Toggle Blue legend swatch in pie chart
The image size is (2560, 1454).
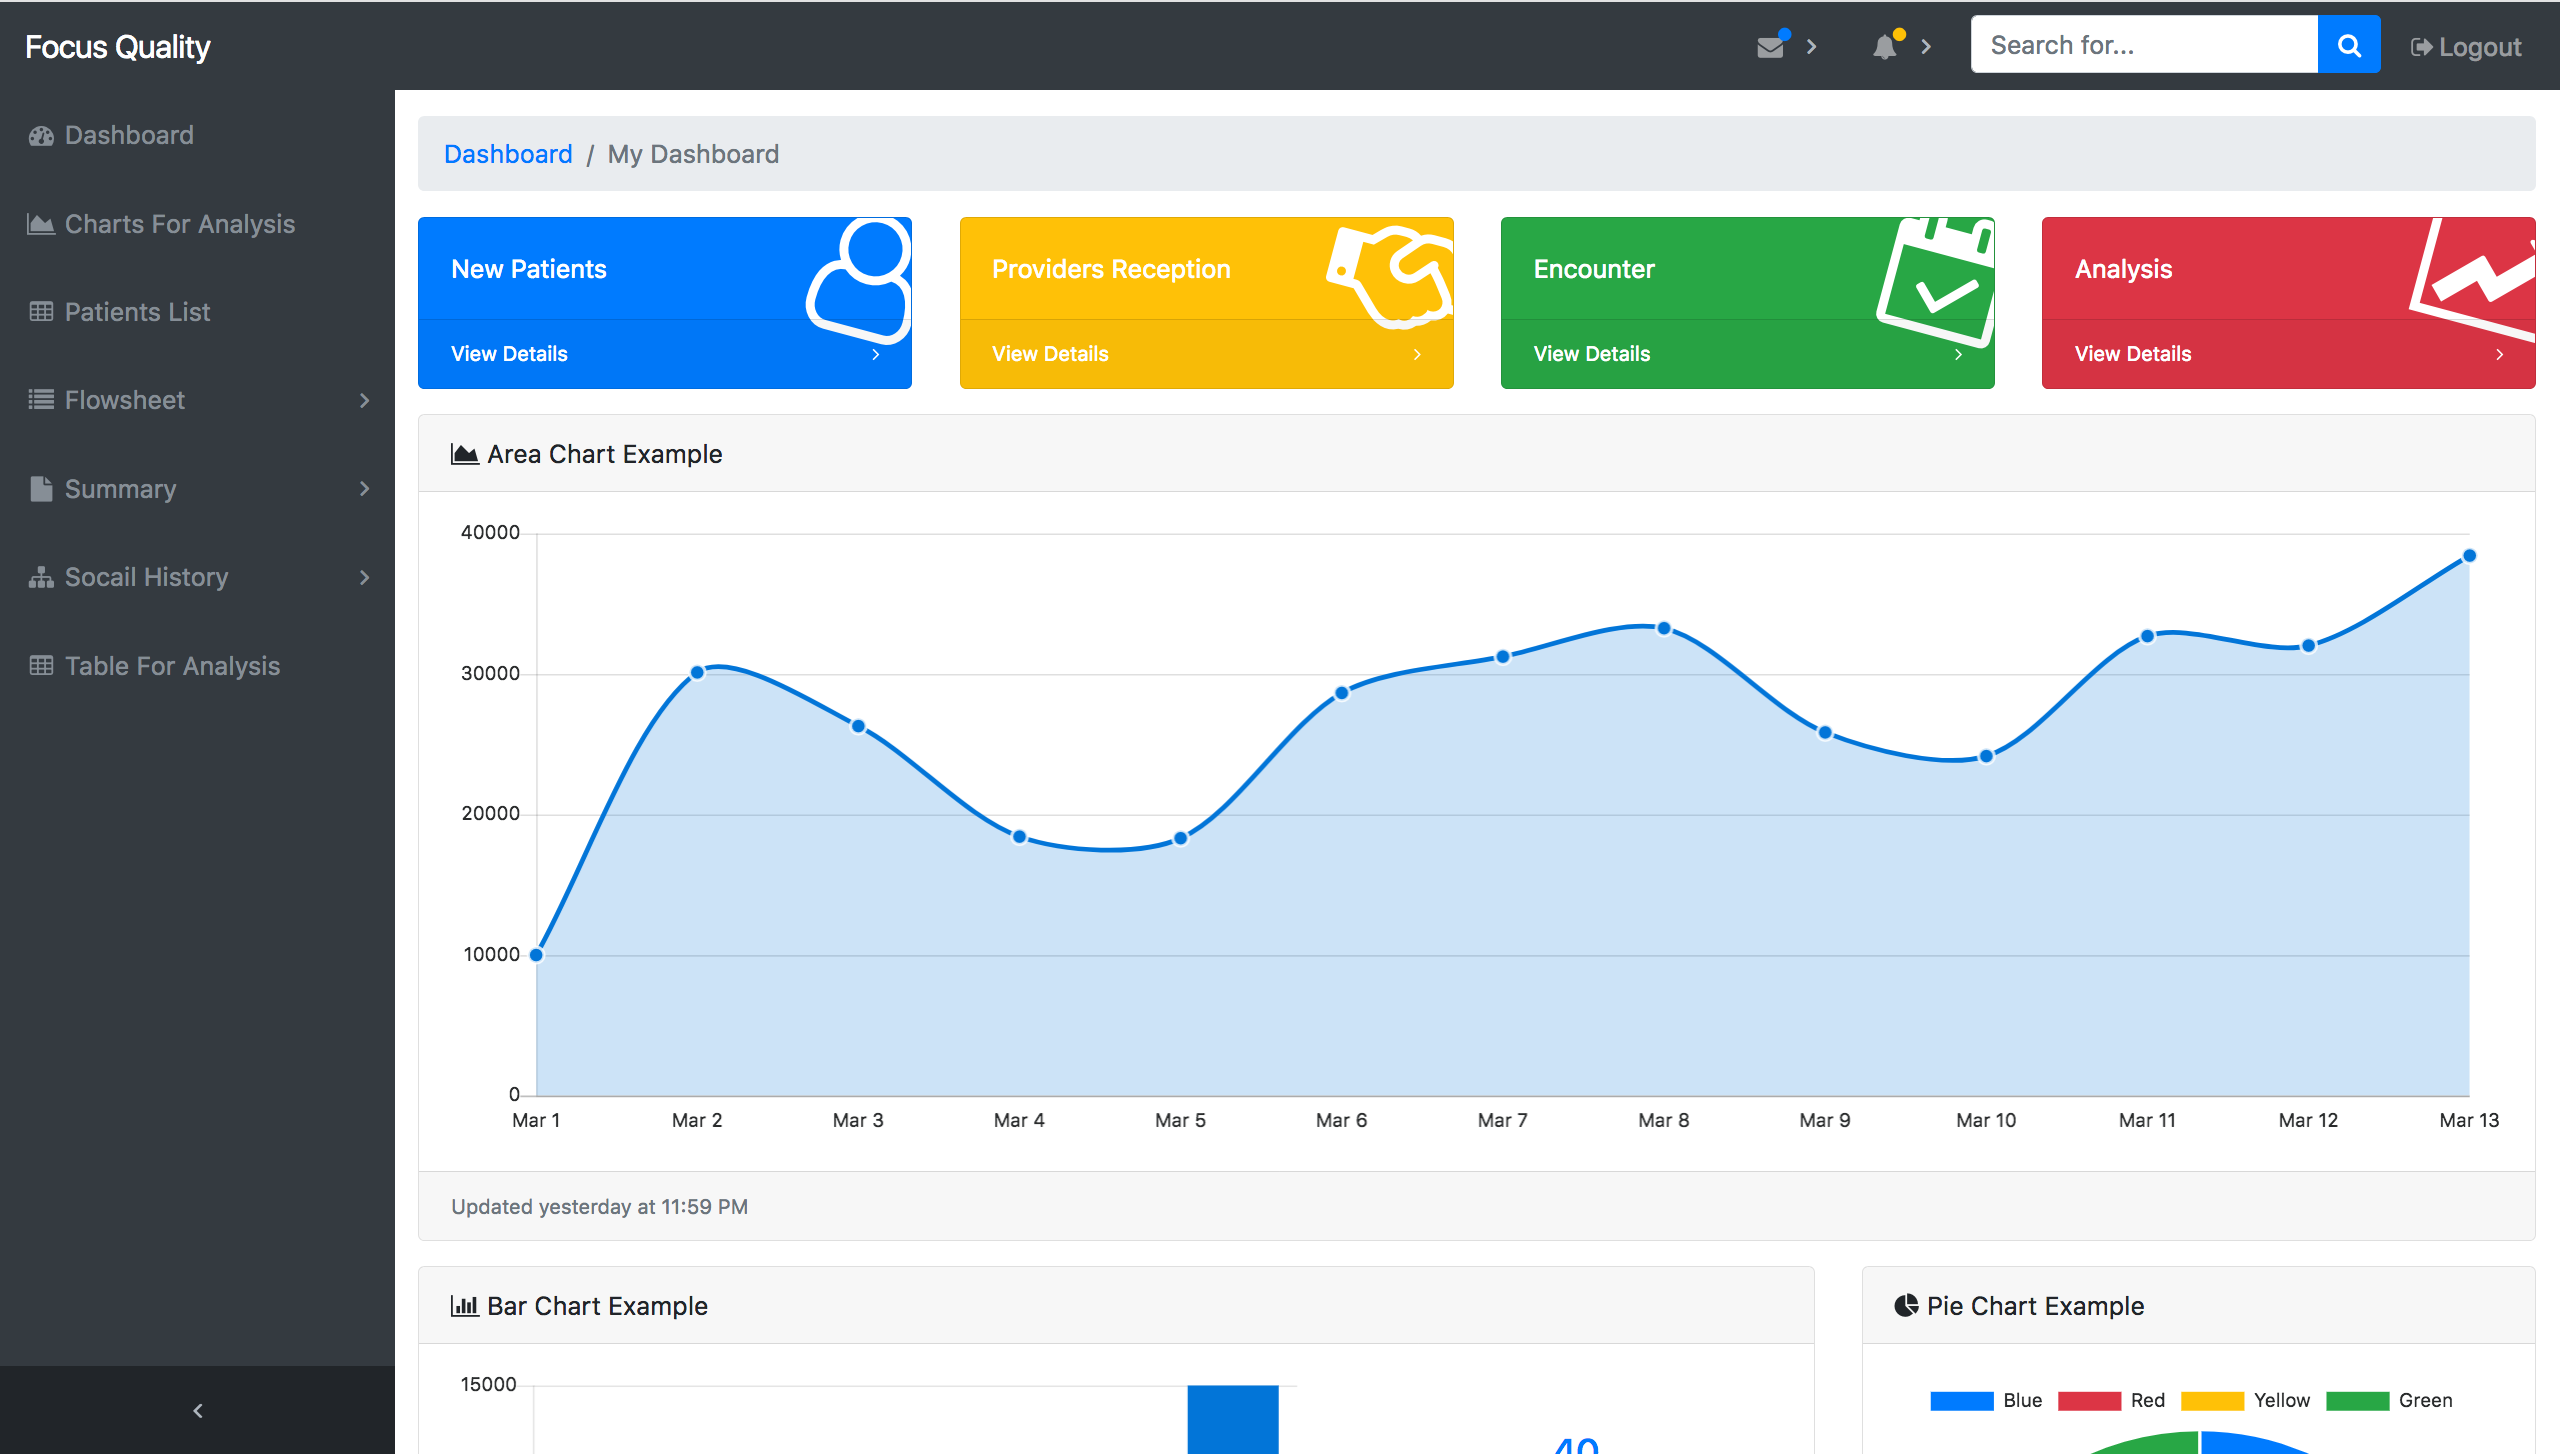tap(1962, 1401)
